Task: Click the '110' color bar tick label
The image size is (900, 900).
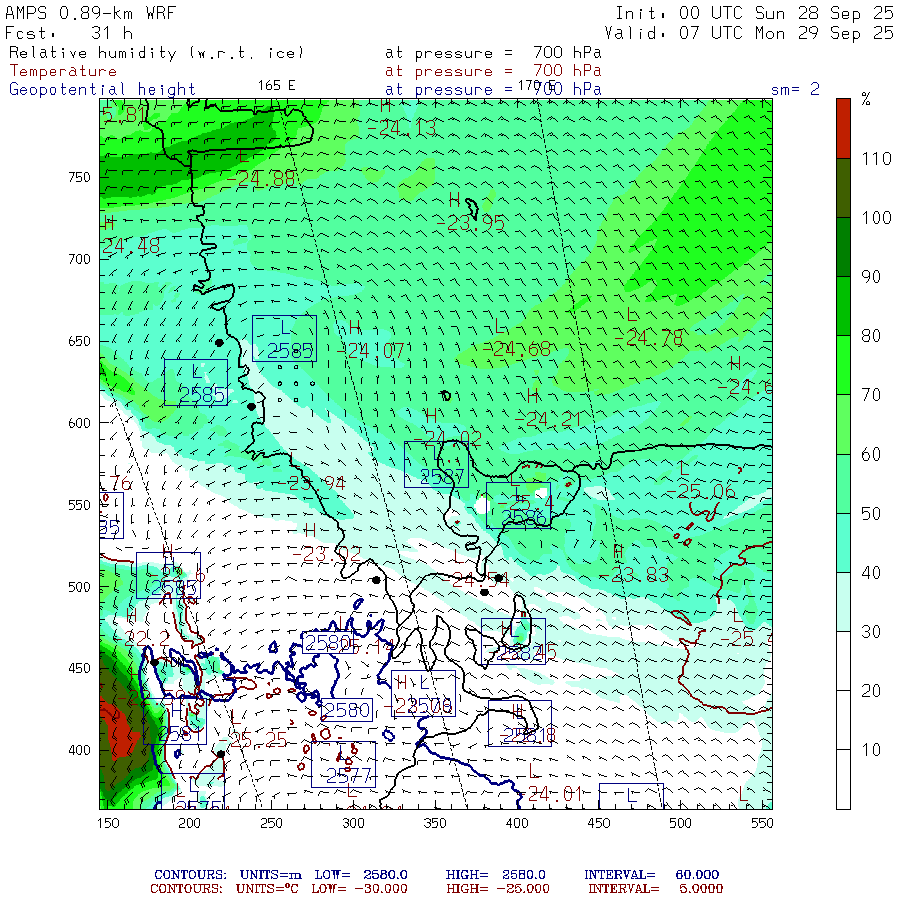Action: (x=876, y=159)
